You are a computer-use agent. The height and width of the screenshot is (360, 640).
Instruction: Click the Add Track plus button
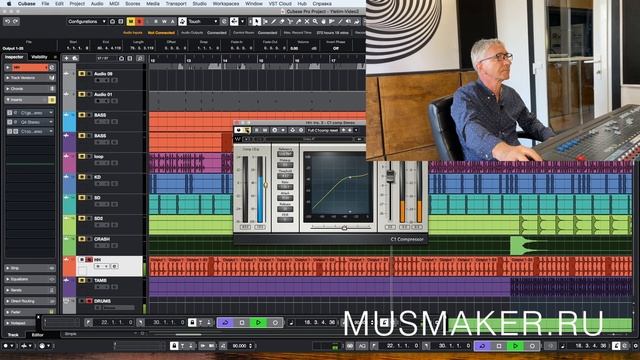[66, 58]
